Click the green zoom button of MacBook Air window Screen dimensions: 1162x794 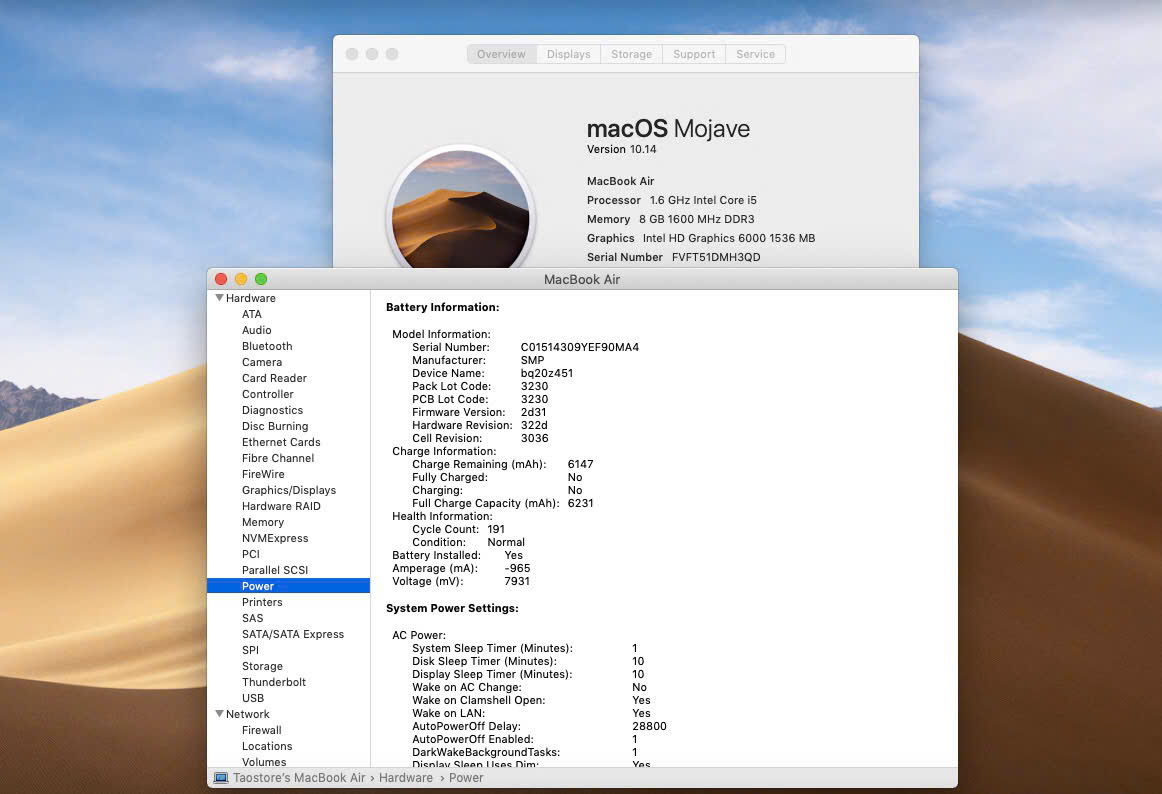coord(261,279)
